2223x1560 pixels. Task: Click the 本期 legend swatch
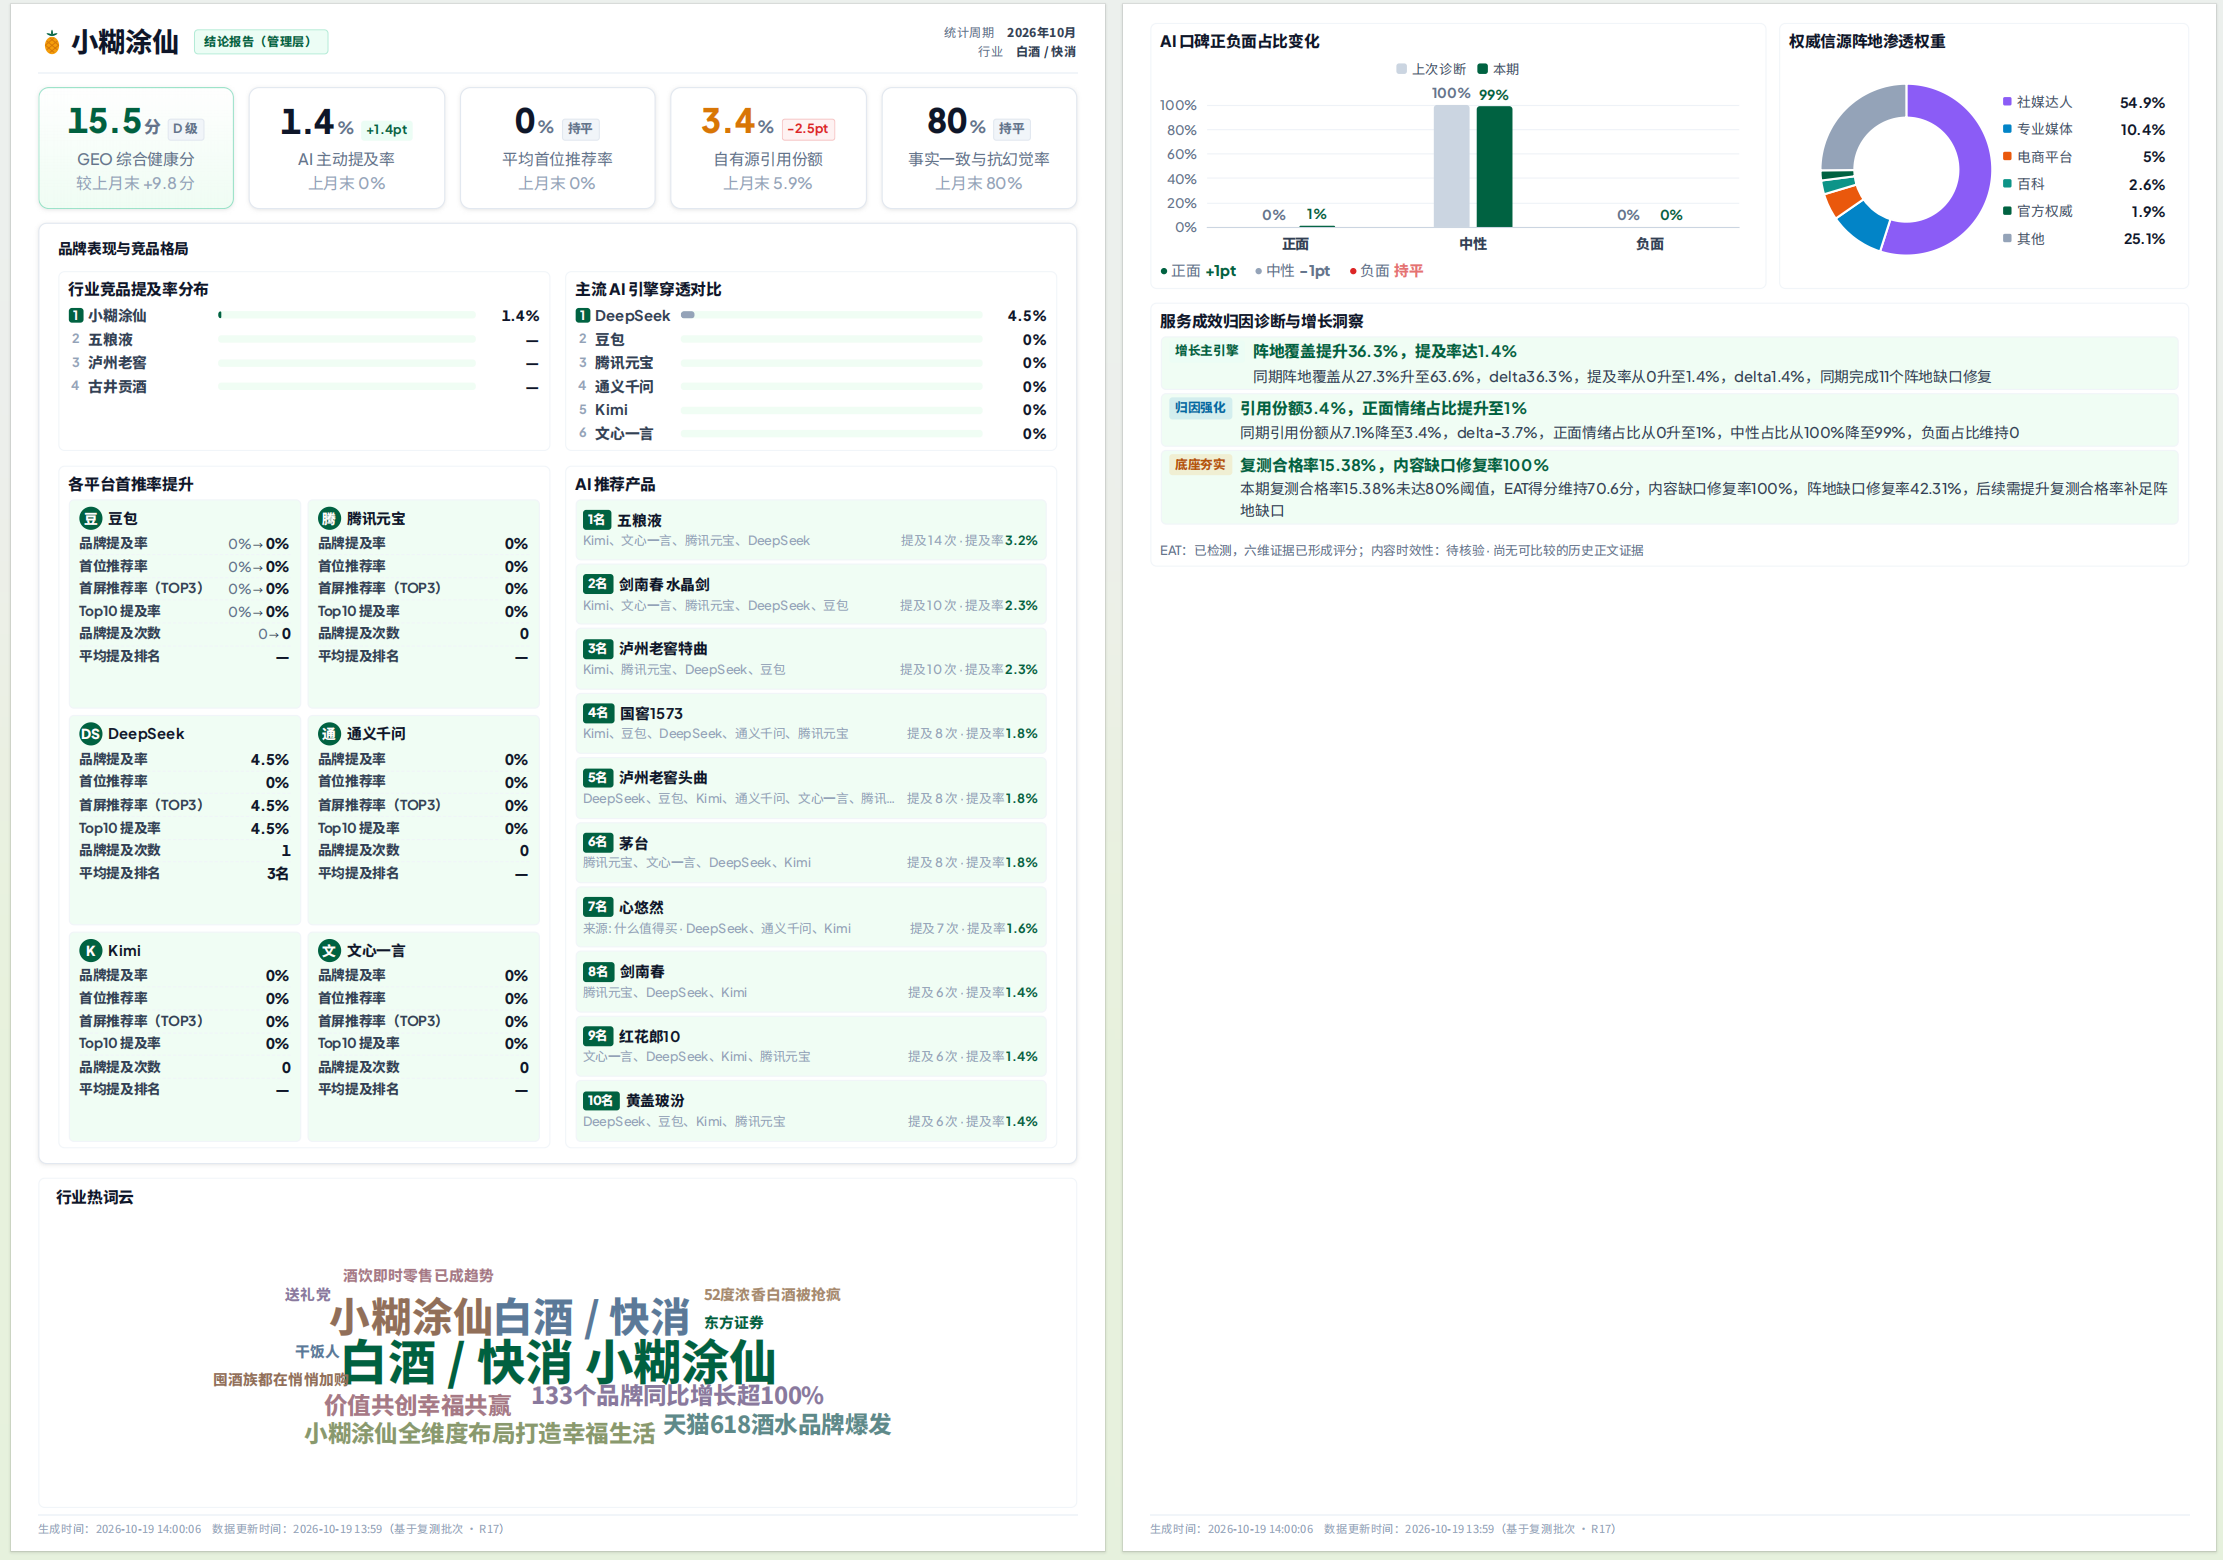point(1483,69)
